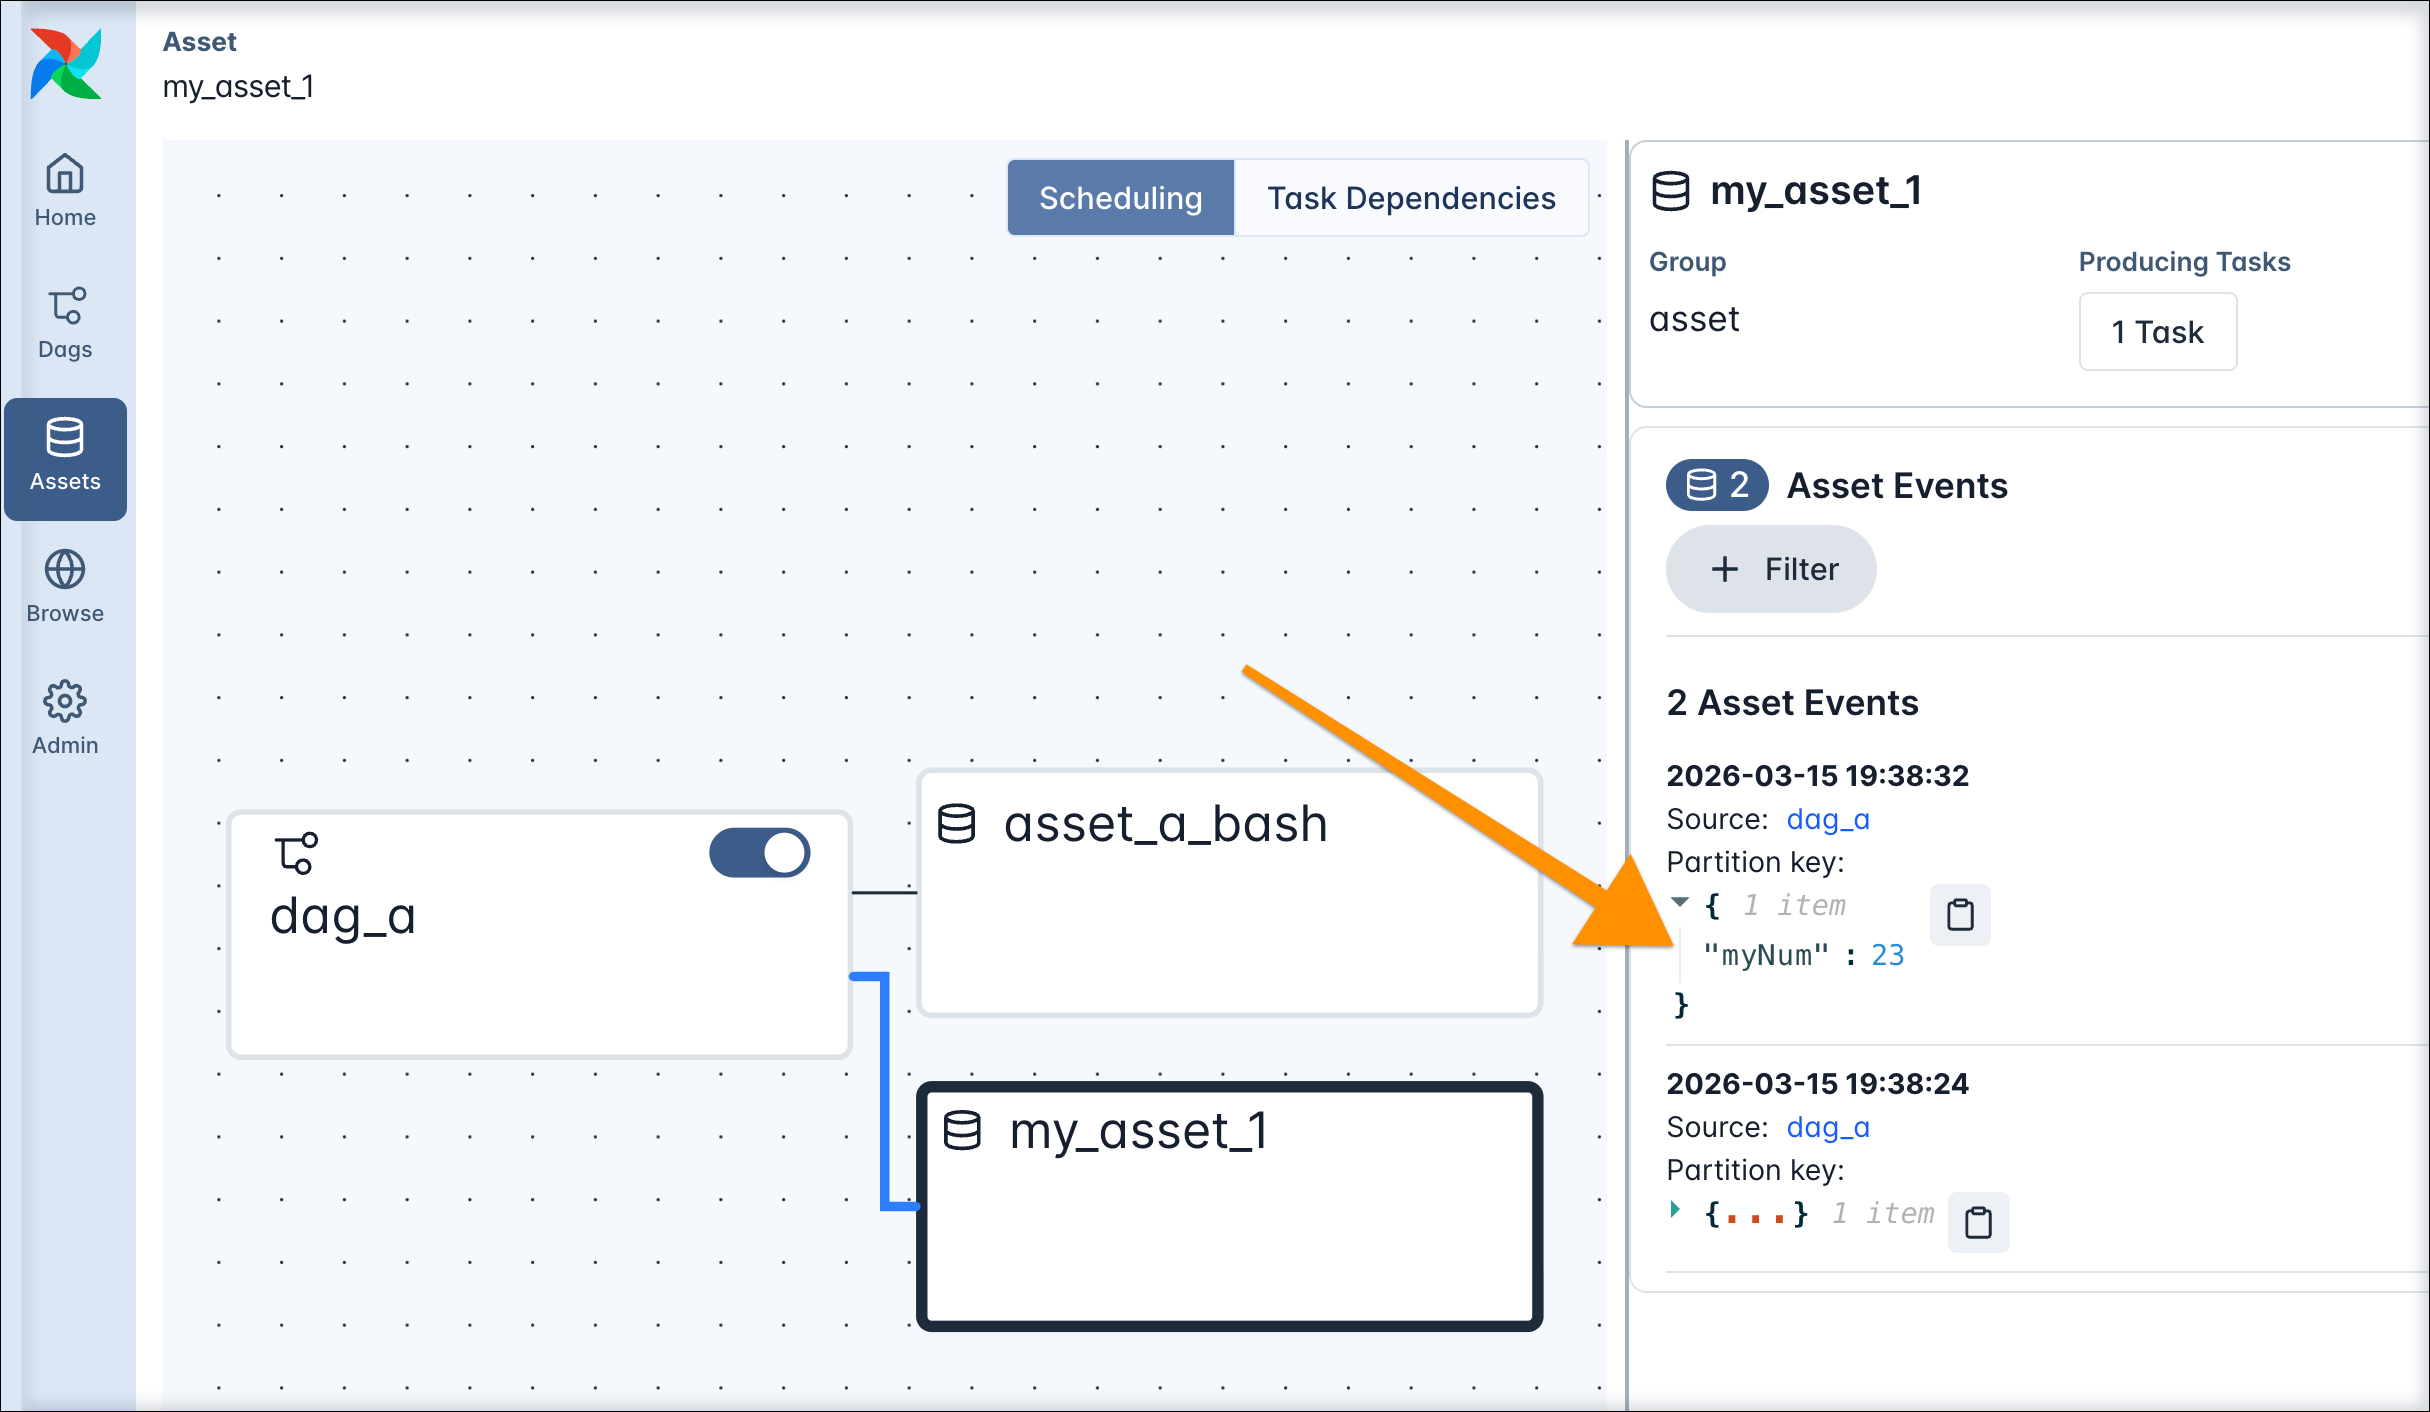This screenshot has height=1412, width=2430.
Task: Navigate to Dags via sidebar icon
Action: [x=64, y=322]
